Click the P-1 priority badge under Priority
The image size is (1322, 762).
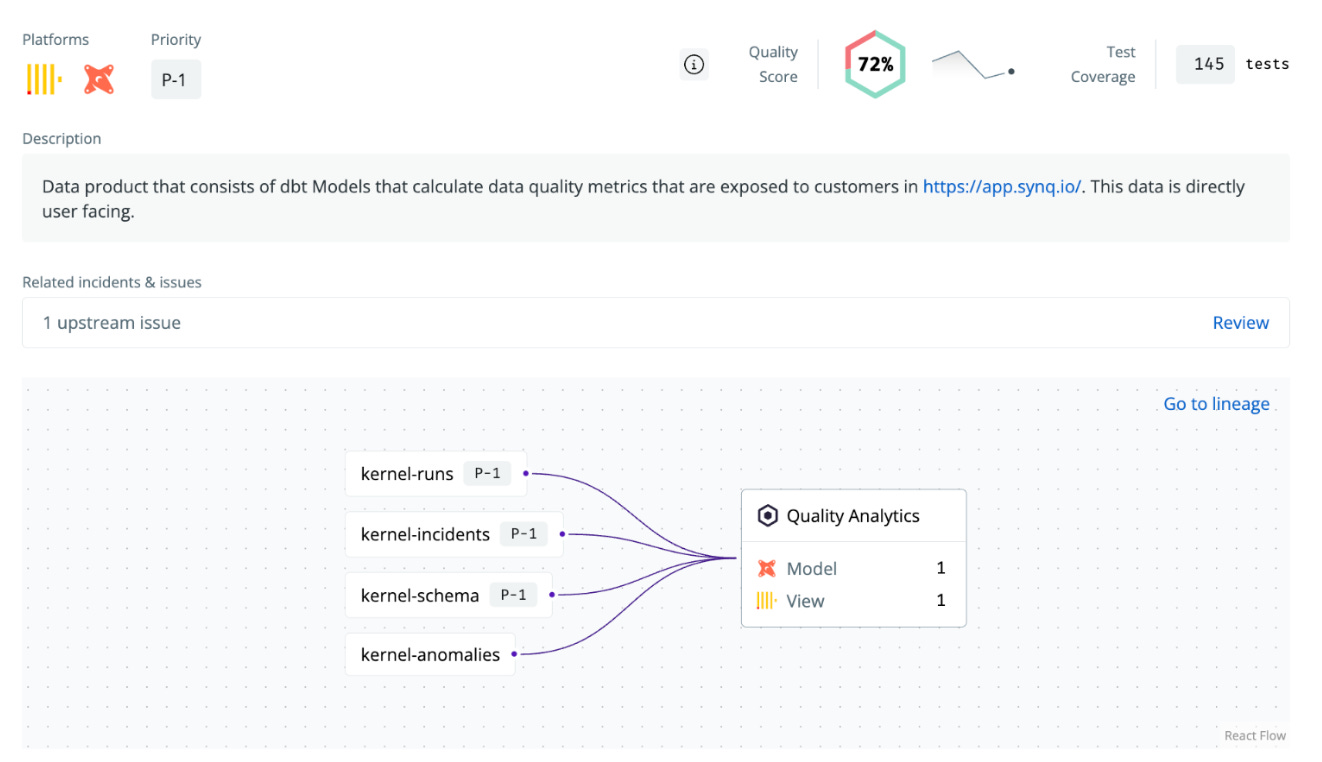point(176,79)
